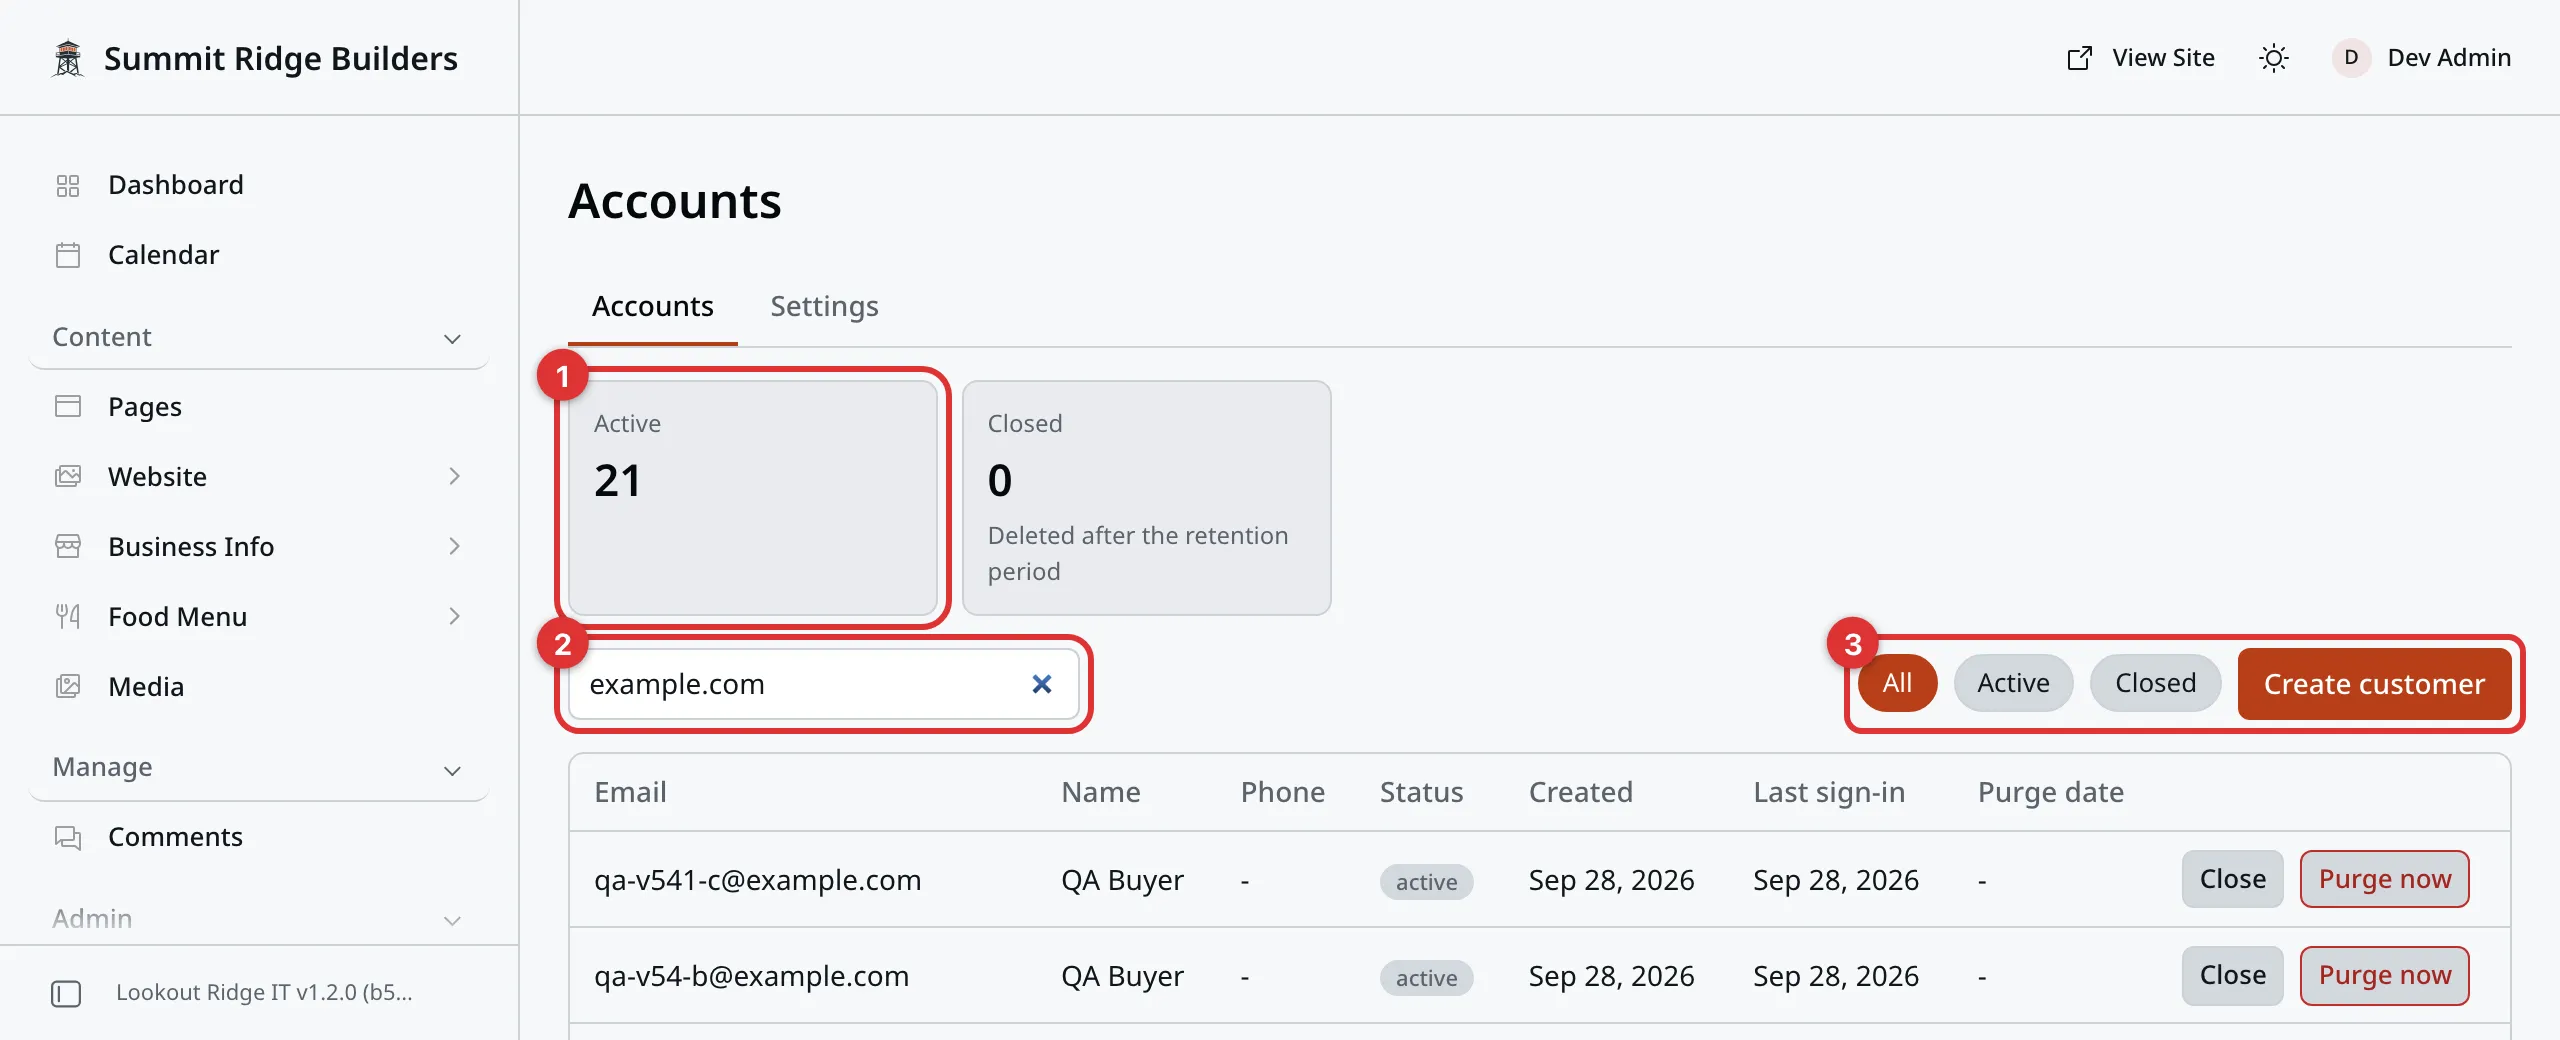Open the Calendar icon in sidebar
Image resolution: width=2560 pixels, height=1040 pixels.
pyautogui.click(x=68, y=256)
